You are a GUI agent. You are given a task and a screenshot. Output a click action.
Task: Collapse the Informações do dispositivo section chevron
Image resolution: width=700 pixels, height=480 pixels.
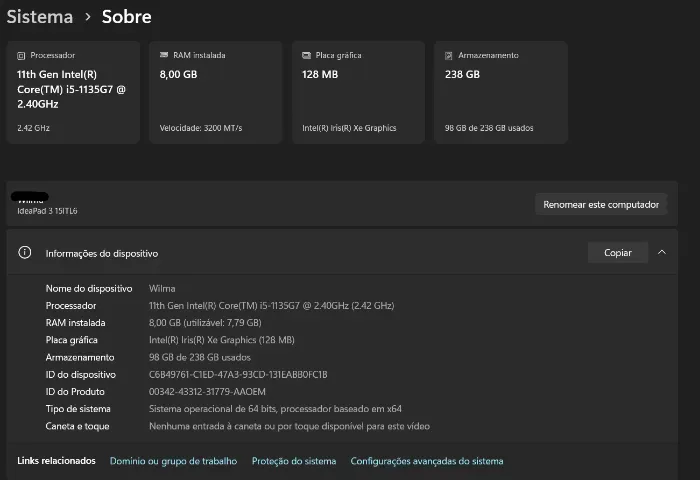(x=662, y=252)
